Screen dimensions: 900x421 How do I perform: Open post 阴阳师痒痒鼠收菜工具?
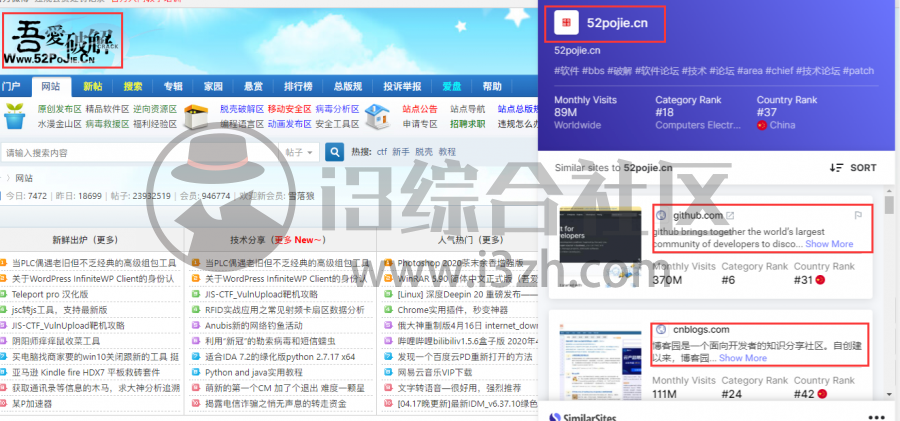point(56,341)
